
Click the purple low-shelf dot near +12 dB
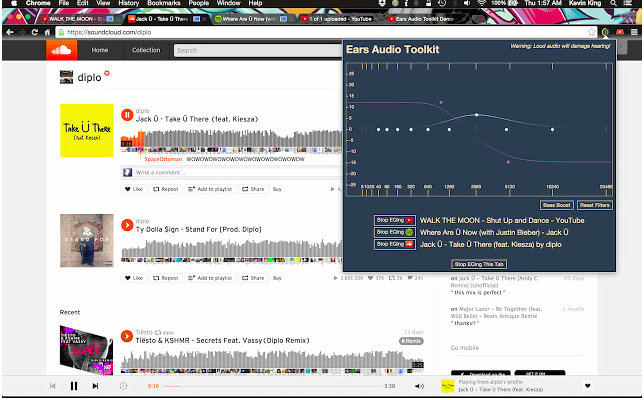[441, 102]
